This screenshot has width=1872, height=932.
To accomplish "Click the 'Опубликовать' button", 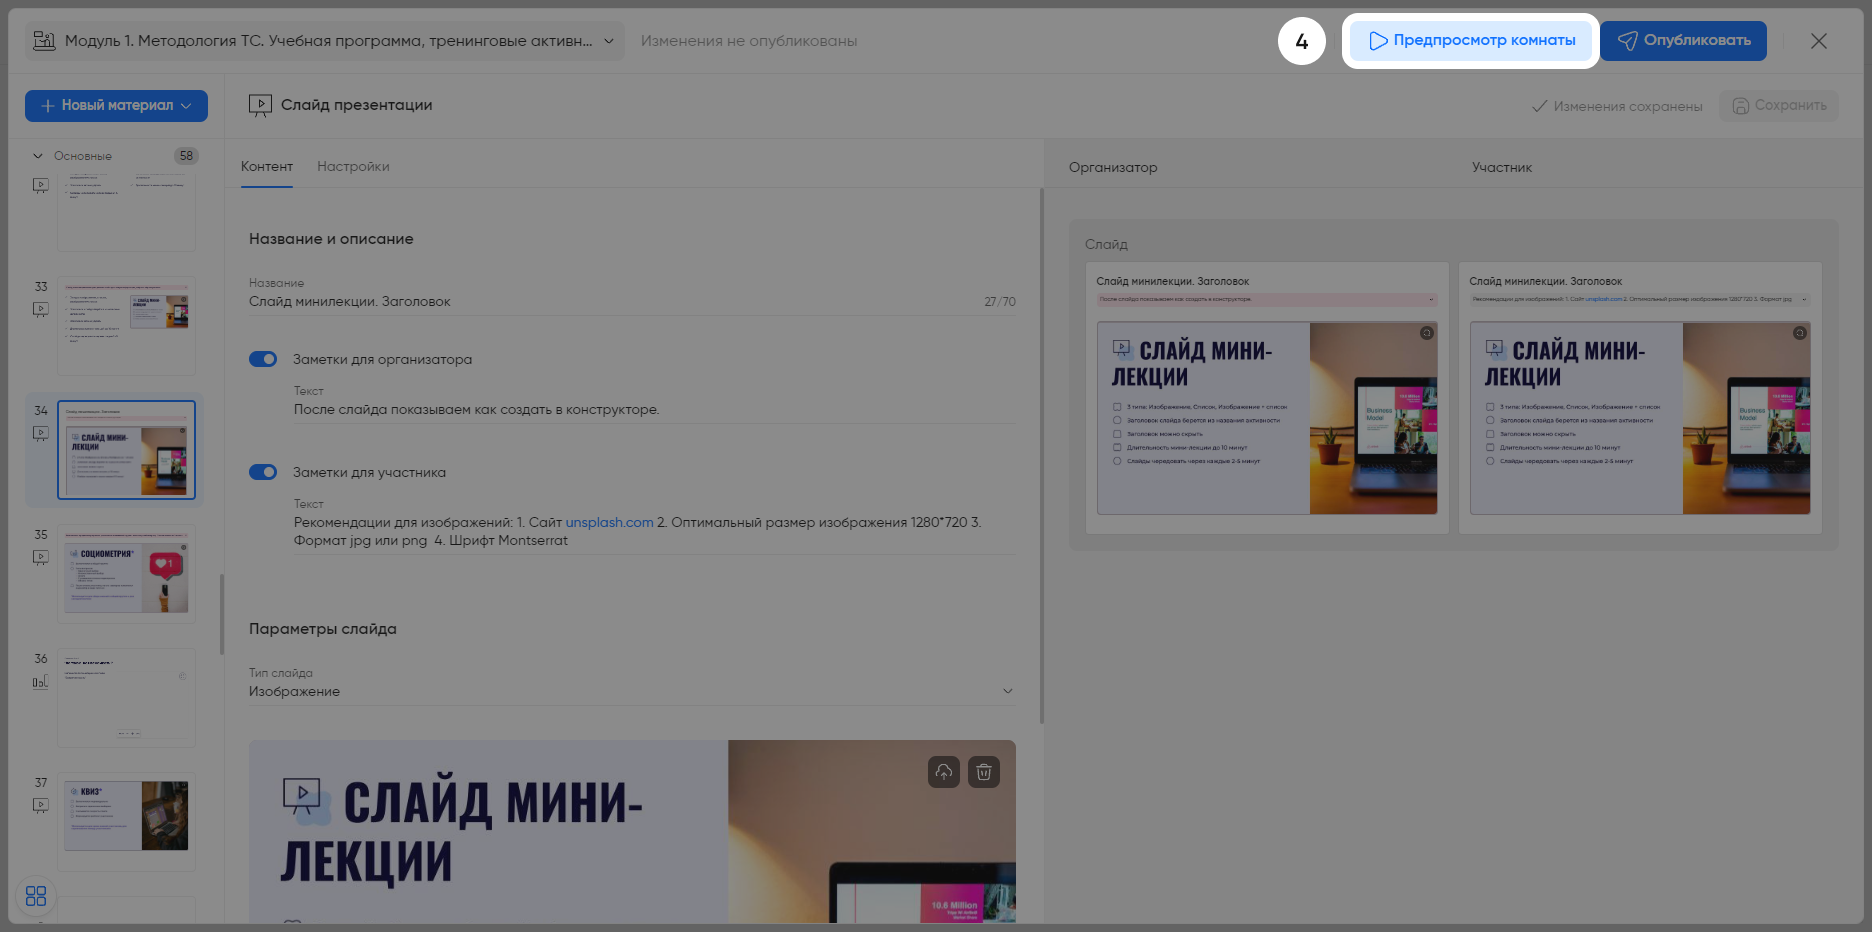I will [x=1683, y=41].
